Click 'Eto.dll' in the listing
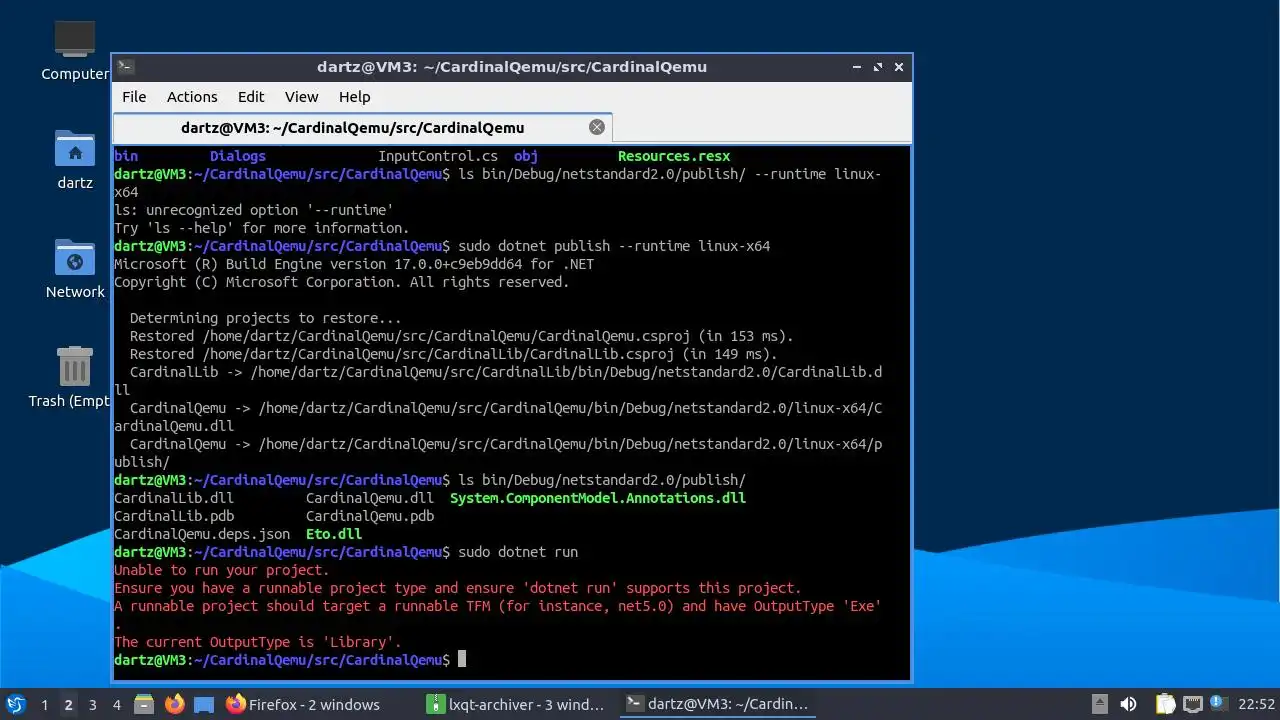This screenshot has height=720, width=1280. click(334, 534)
